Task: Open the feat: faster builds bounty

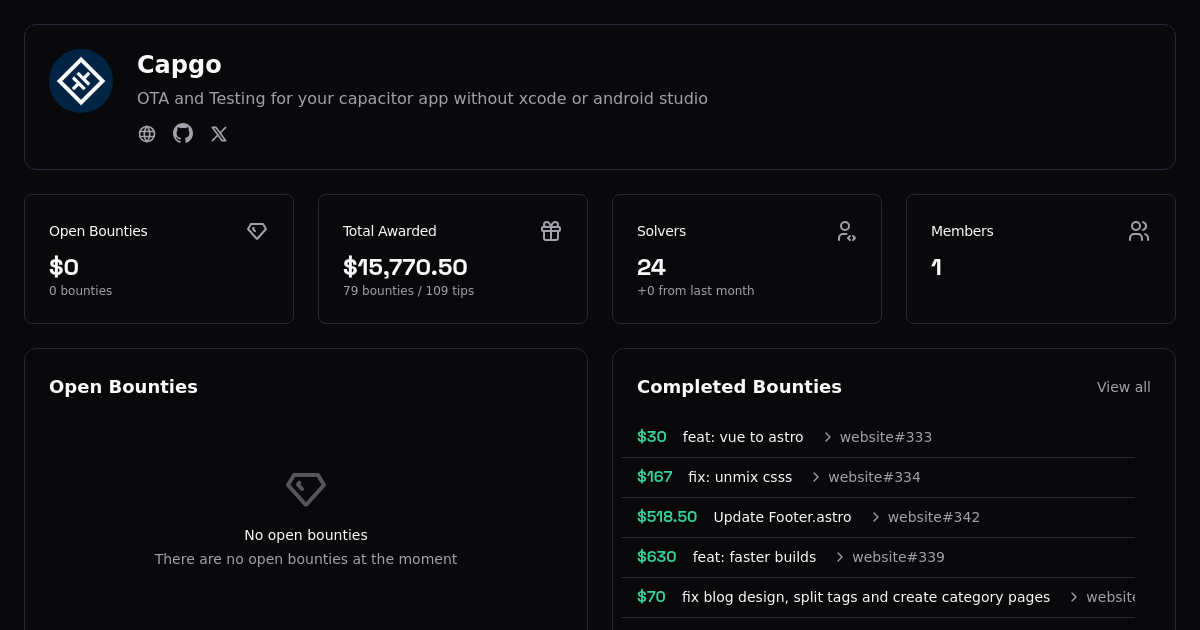Action: [754, 557]
